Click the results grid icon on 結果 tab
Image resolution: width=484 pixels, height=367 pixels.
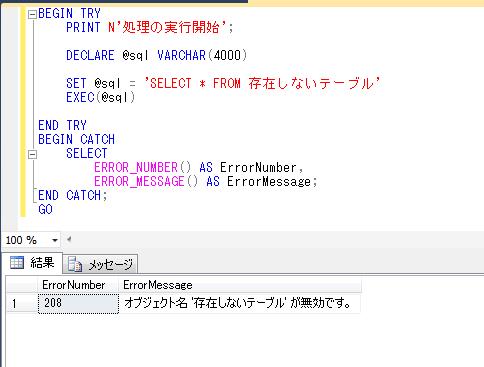click(x=17, y=262)
